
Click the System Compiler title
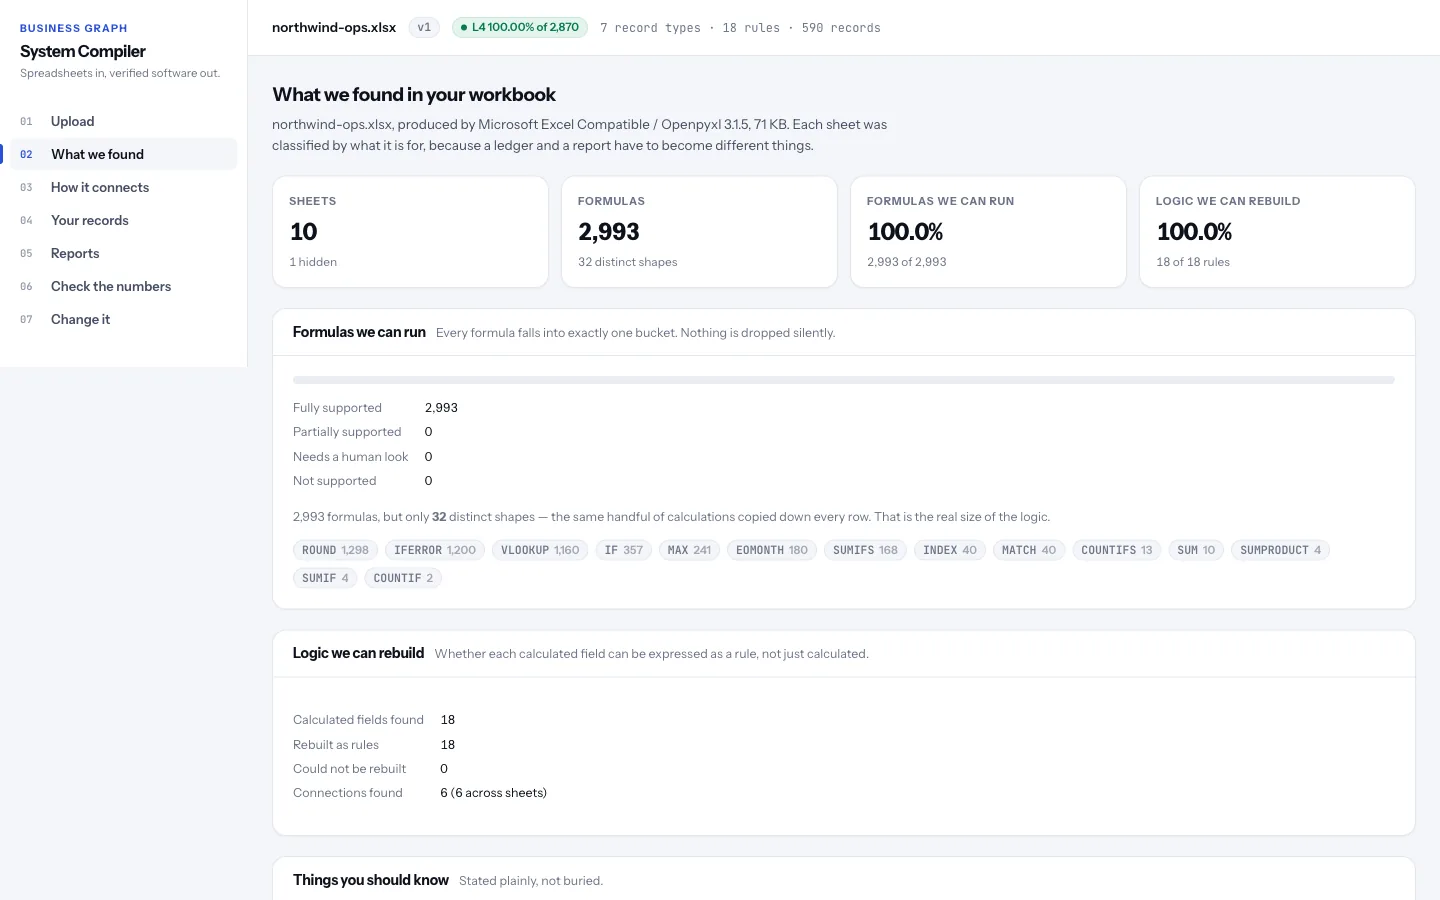pos(83,51)
